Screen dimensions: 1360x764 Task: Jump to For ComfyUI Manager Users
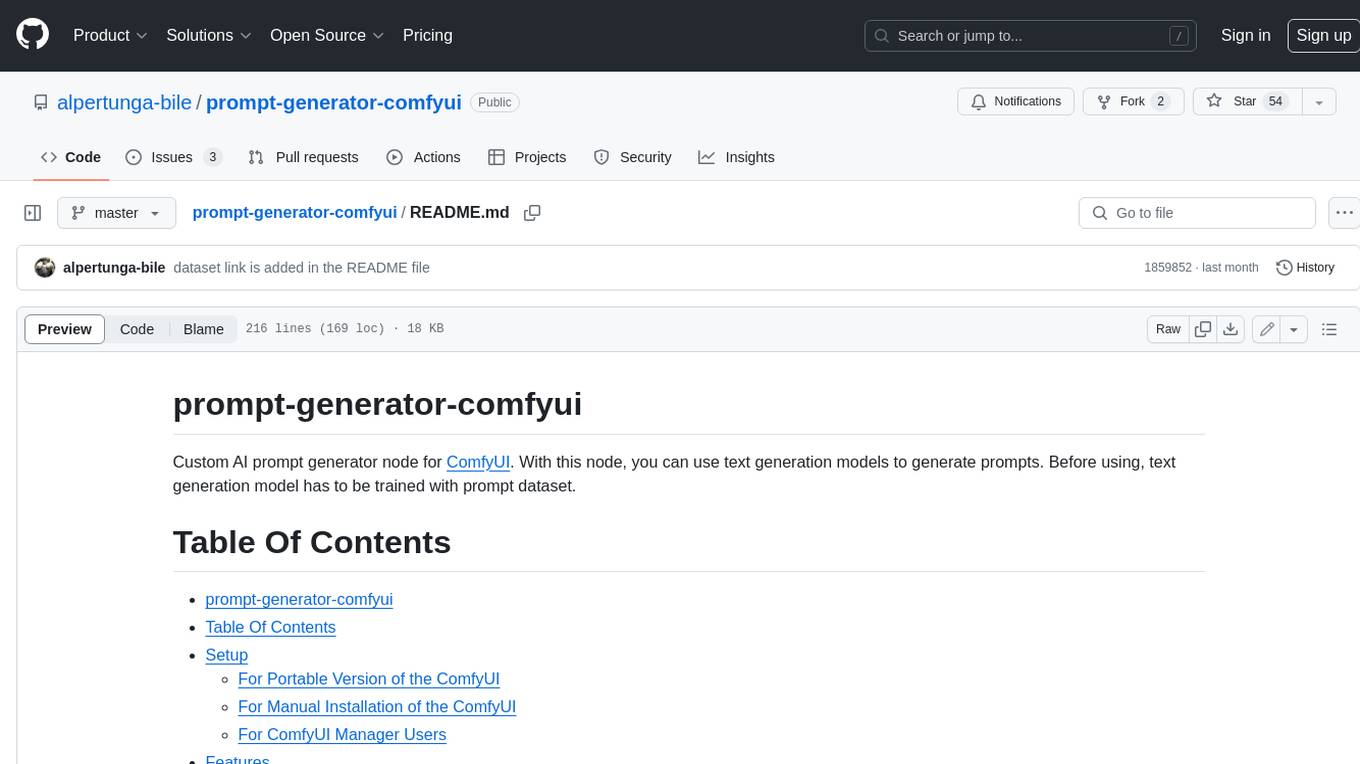(342, 735)
